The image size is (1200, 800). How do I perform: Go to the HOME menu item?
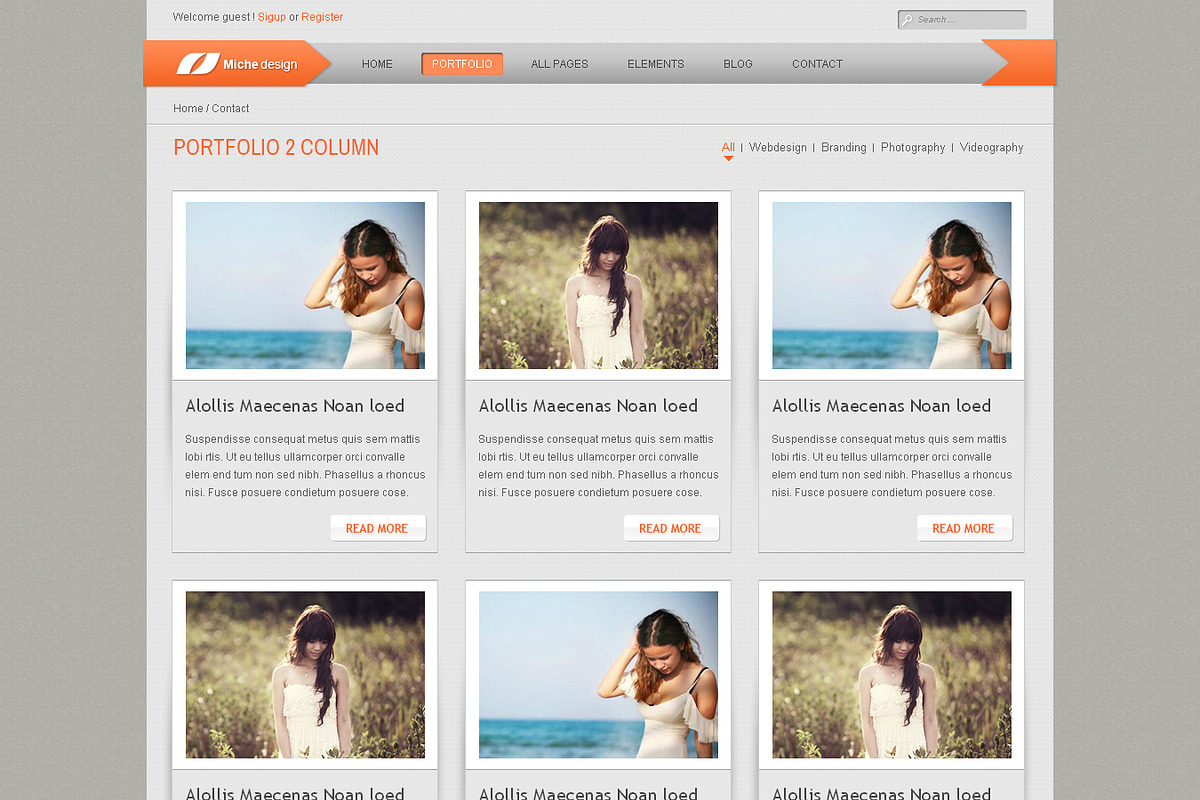pyautogui.click(x=377, y=64)
